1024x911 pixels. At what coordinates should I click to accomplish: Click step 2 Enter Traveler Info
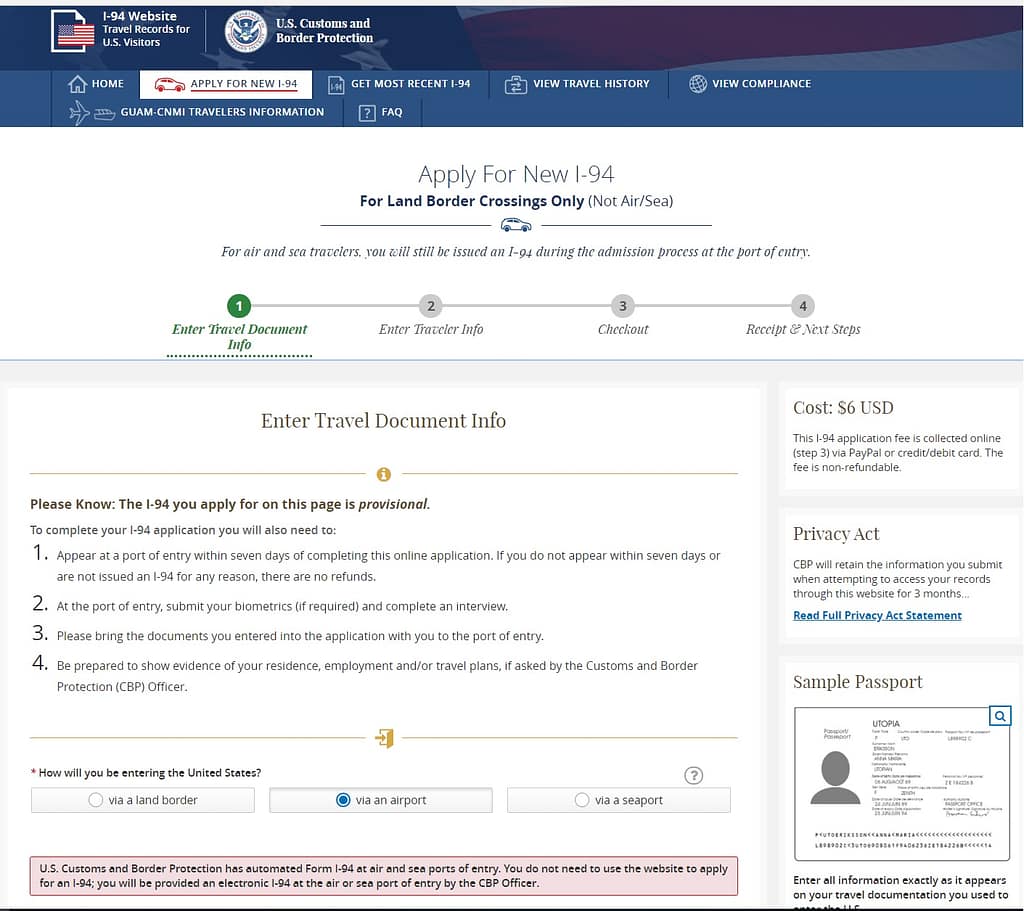430,306
